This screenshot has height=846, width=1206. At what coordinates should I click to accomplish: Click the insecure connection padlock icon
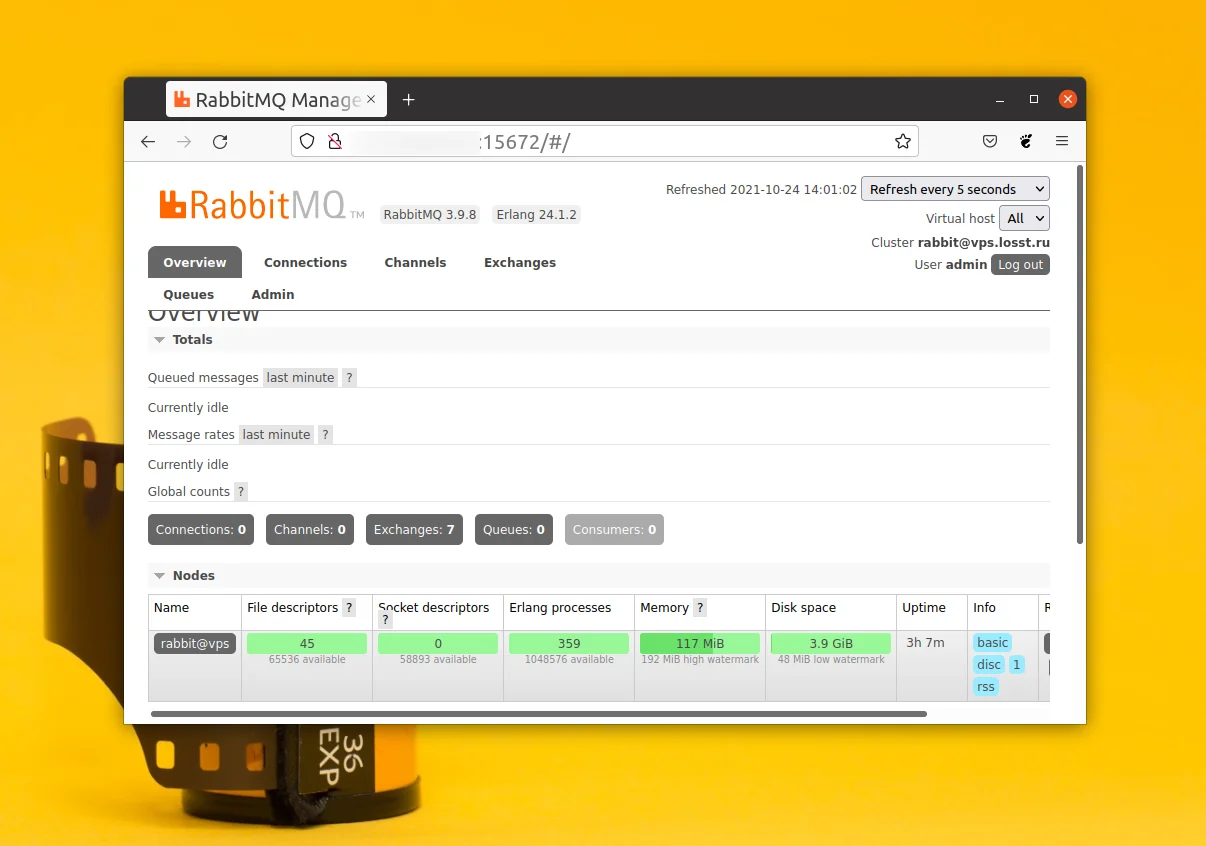point(335,142)
